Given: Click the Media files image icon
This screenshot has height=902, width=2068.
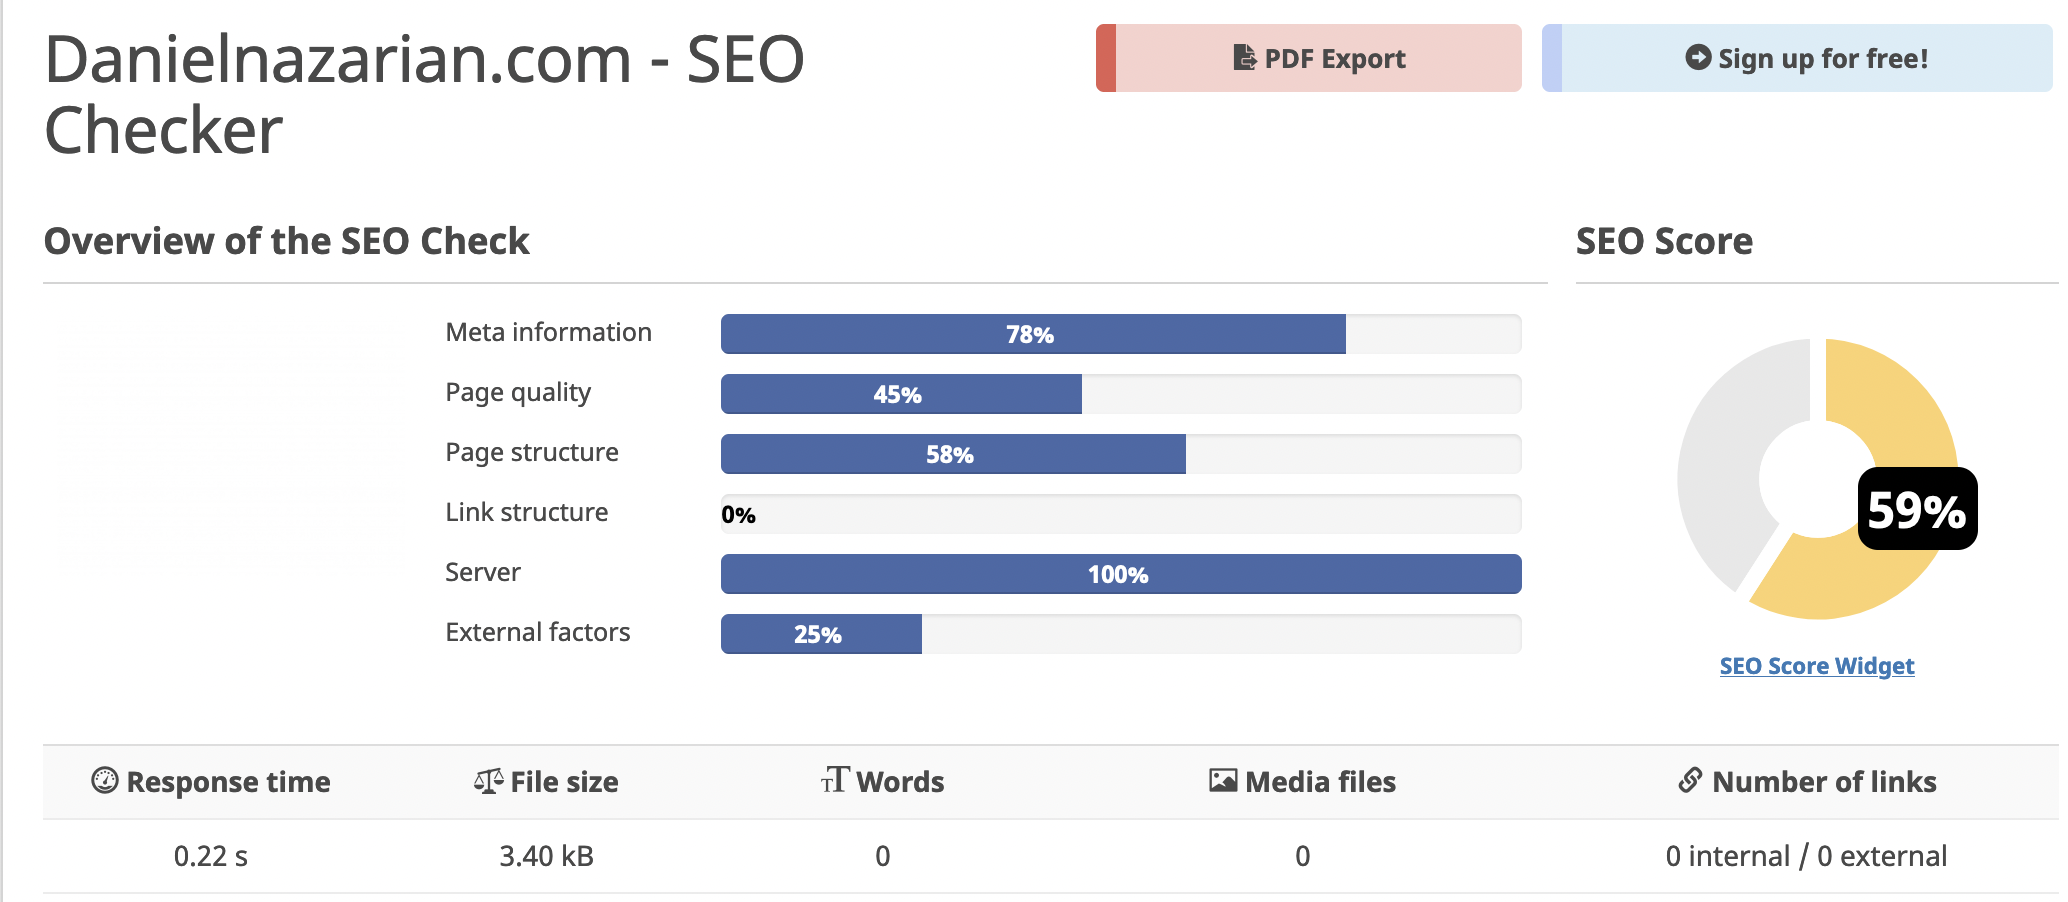Looking at the screenshot, I should tap(1222, 780).
